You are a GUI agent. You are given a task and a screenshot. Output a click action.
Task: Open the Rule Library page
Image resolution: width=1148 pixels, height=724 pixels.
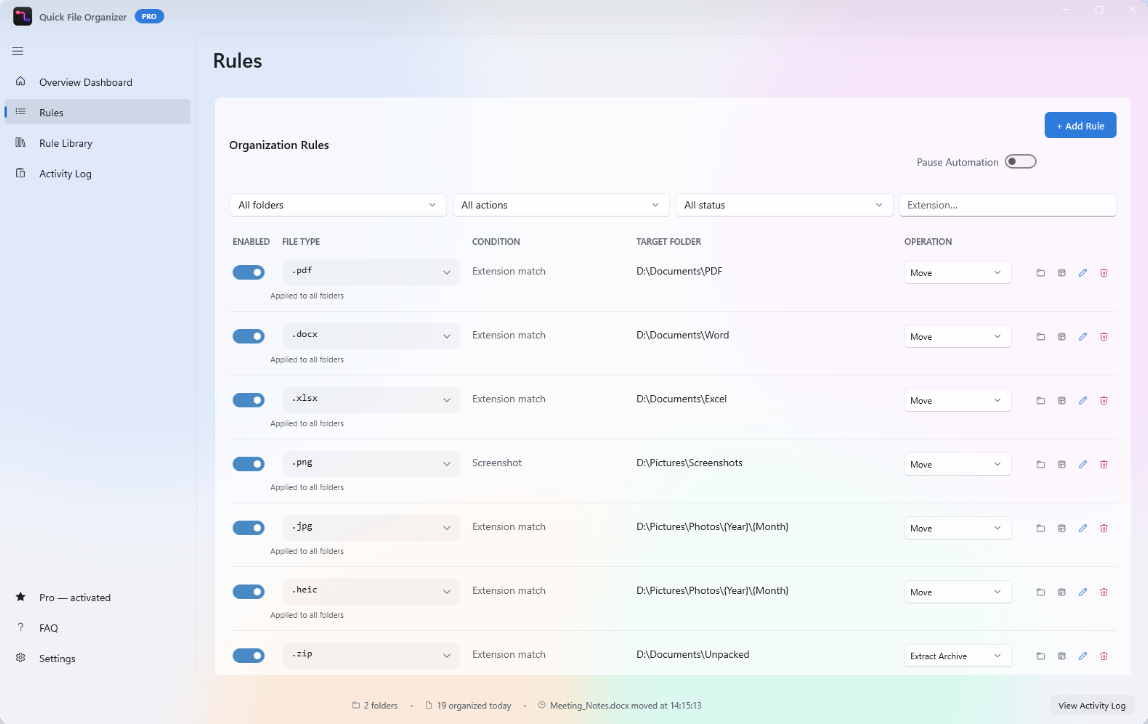[x=97, y=143]
